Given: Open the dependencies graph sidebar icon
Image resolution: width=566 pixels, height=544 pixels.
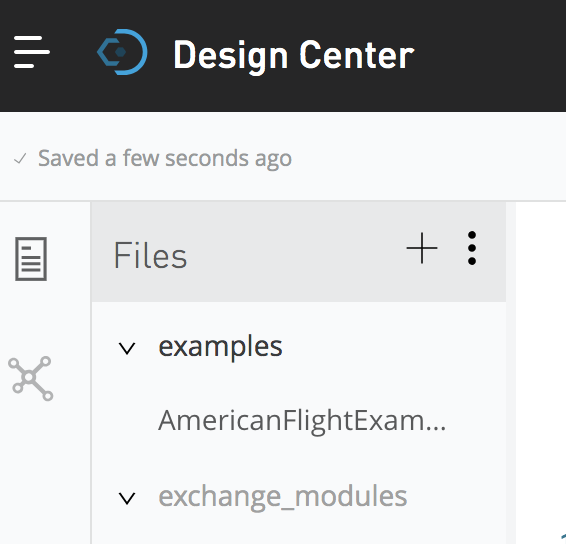Looking at the screenshot, I should (31, 378).
